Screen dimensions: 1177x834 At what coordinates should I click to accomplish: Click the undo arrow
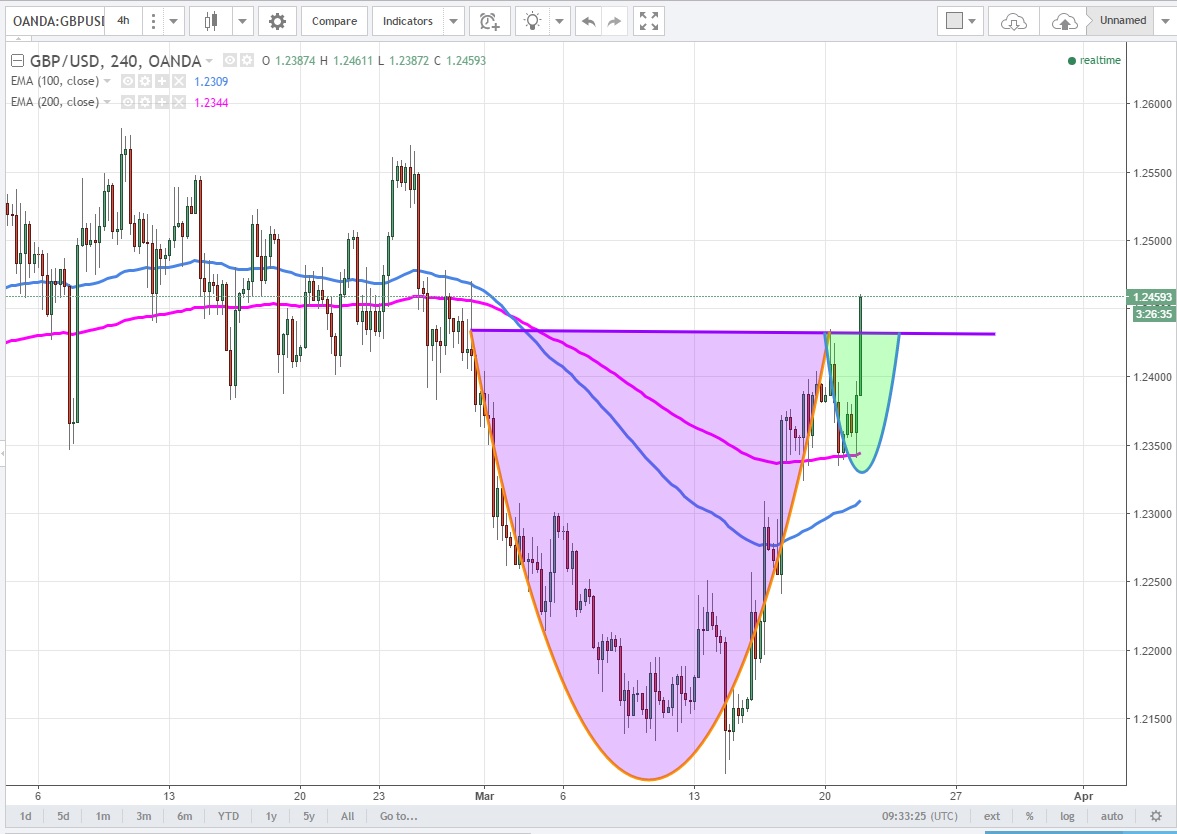click(589, 21)
